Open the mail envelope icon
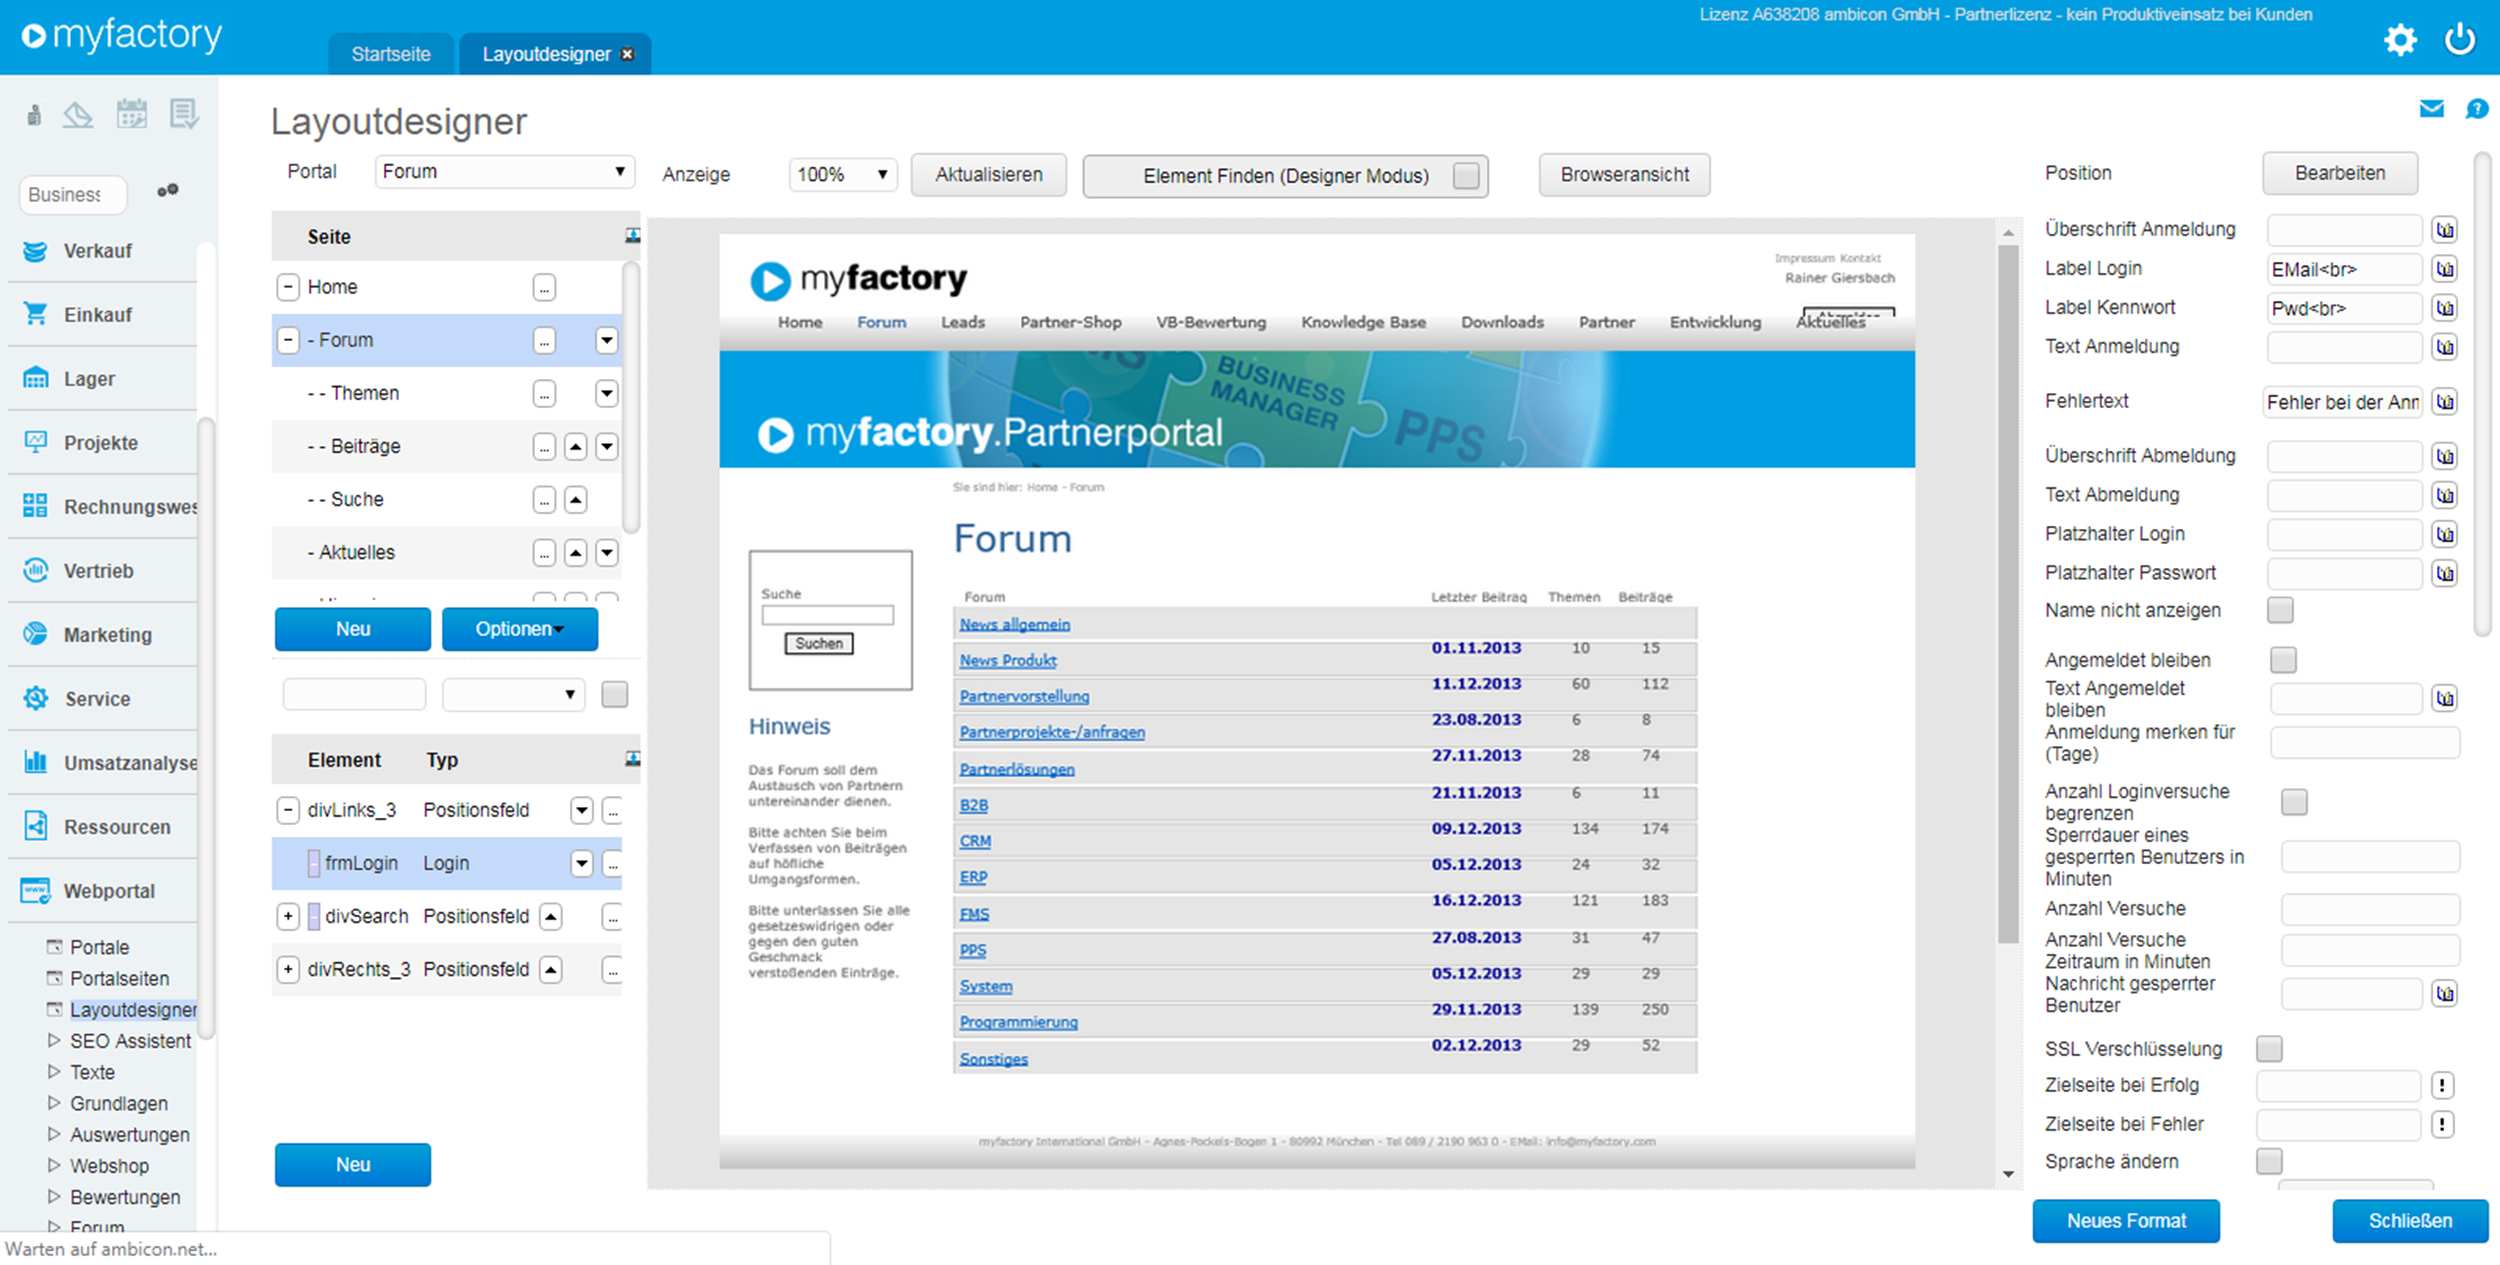 (x=2432, y=108)
